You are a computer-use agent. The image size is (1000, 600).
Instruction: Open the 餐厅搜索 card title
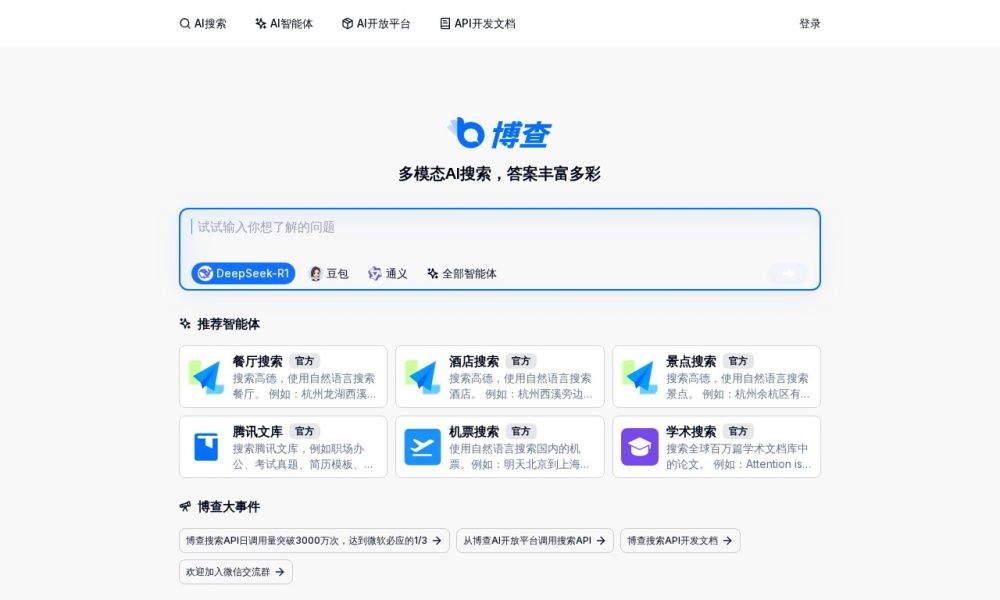[x=257, y=362]
